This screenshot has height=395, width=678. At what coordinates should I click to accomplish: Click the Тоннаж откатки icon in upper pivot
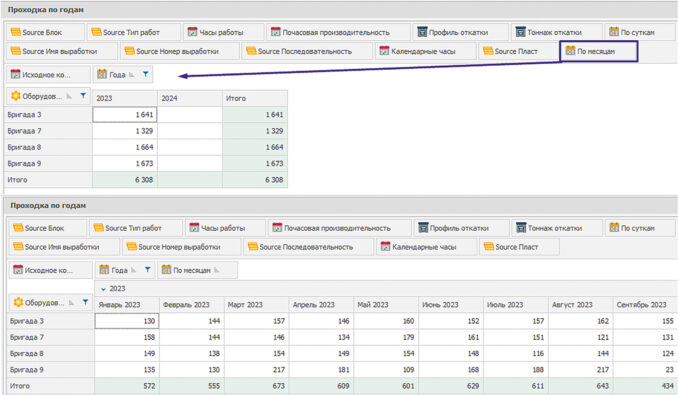pos(521,32)
